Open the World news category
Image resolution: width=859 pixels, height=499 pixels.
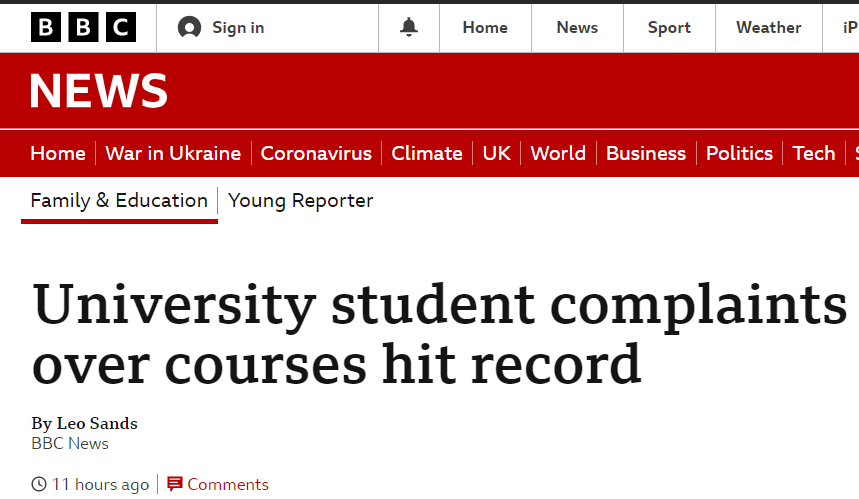[x=558, y=153]
